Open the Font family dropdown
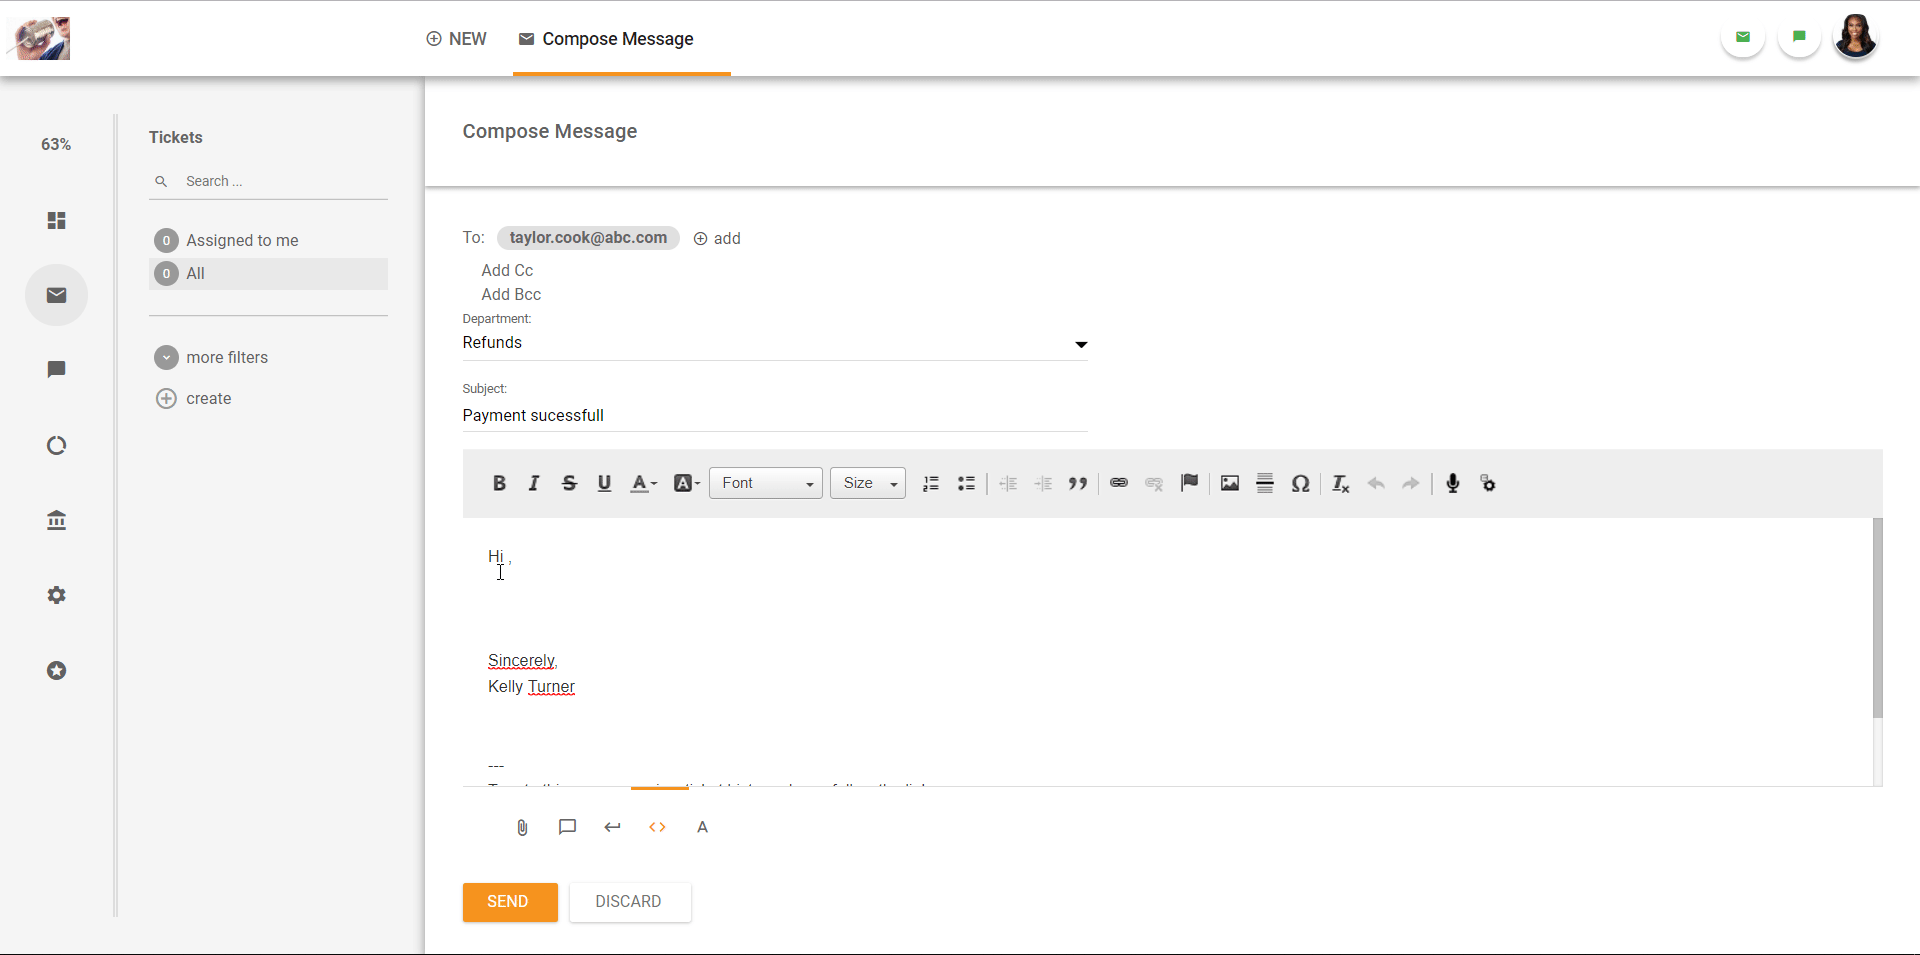 [x=765, y=483]
